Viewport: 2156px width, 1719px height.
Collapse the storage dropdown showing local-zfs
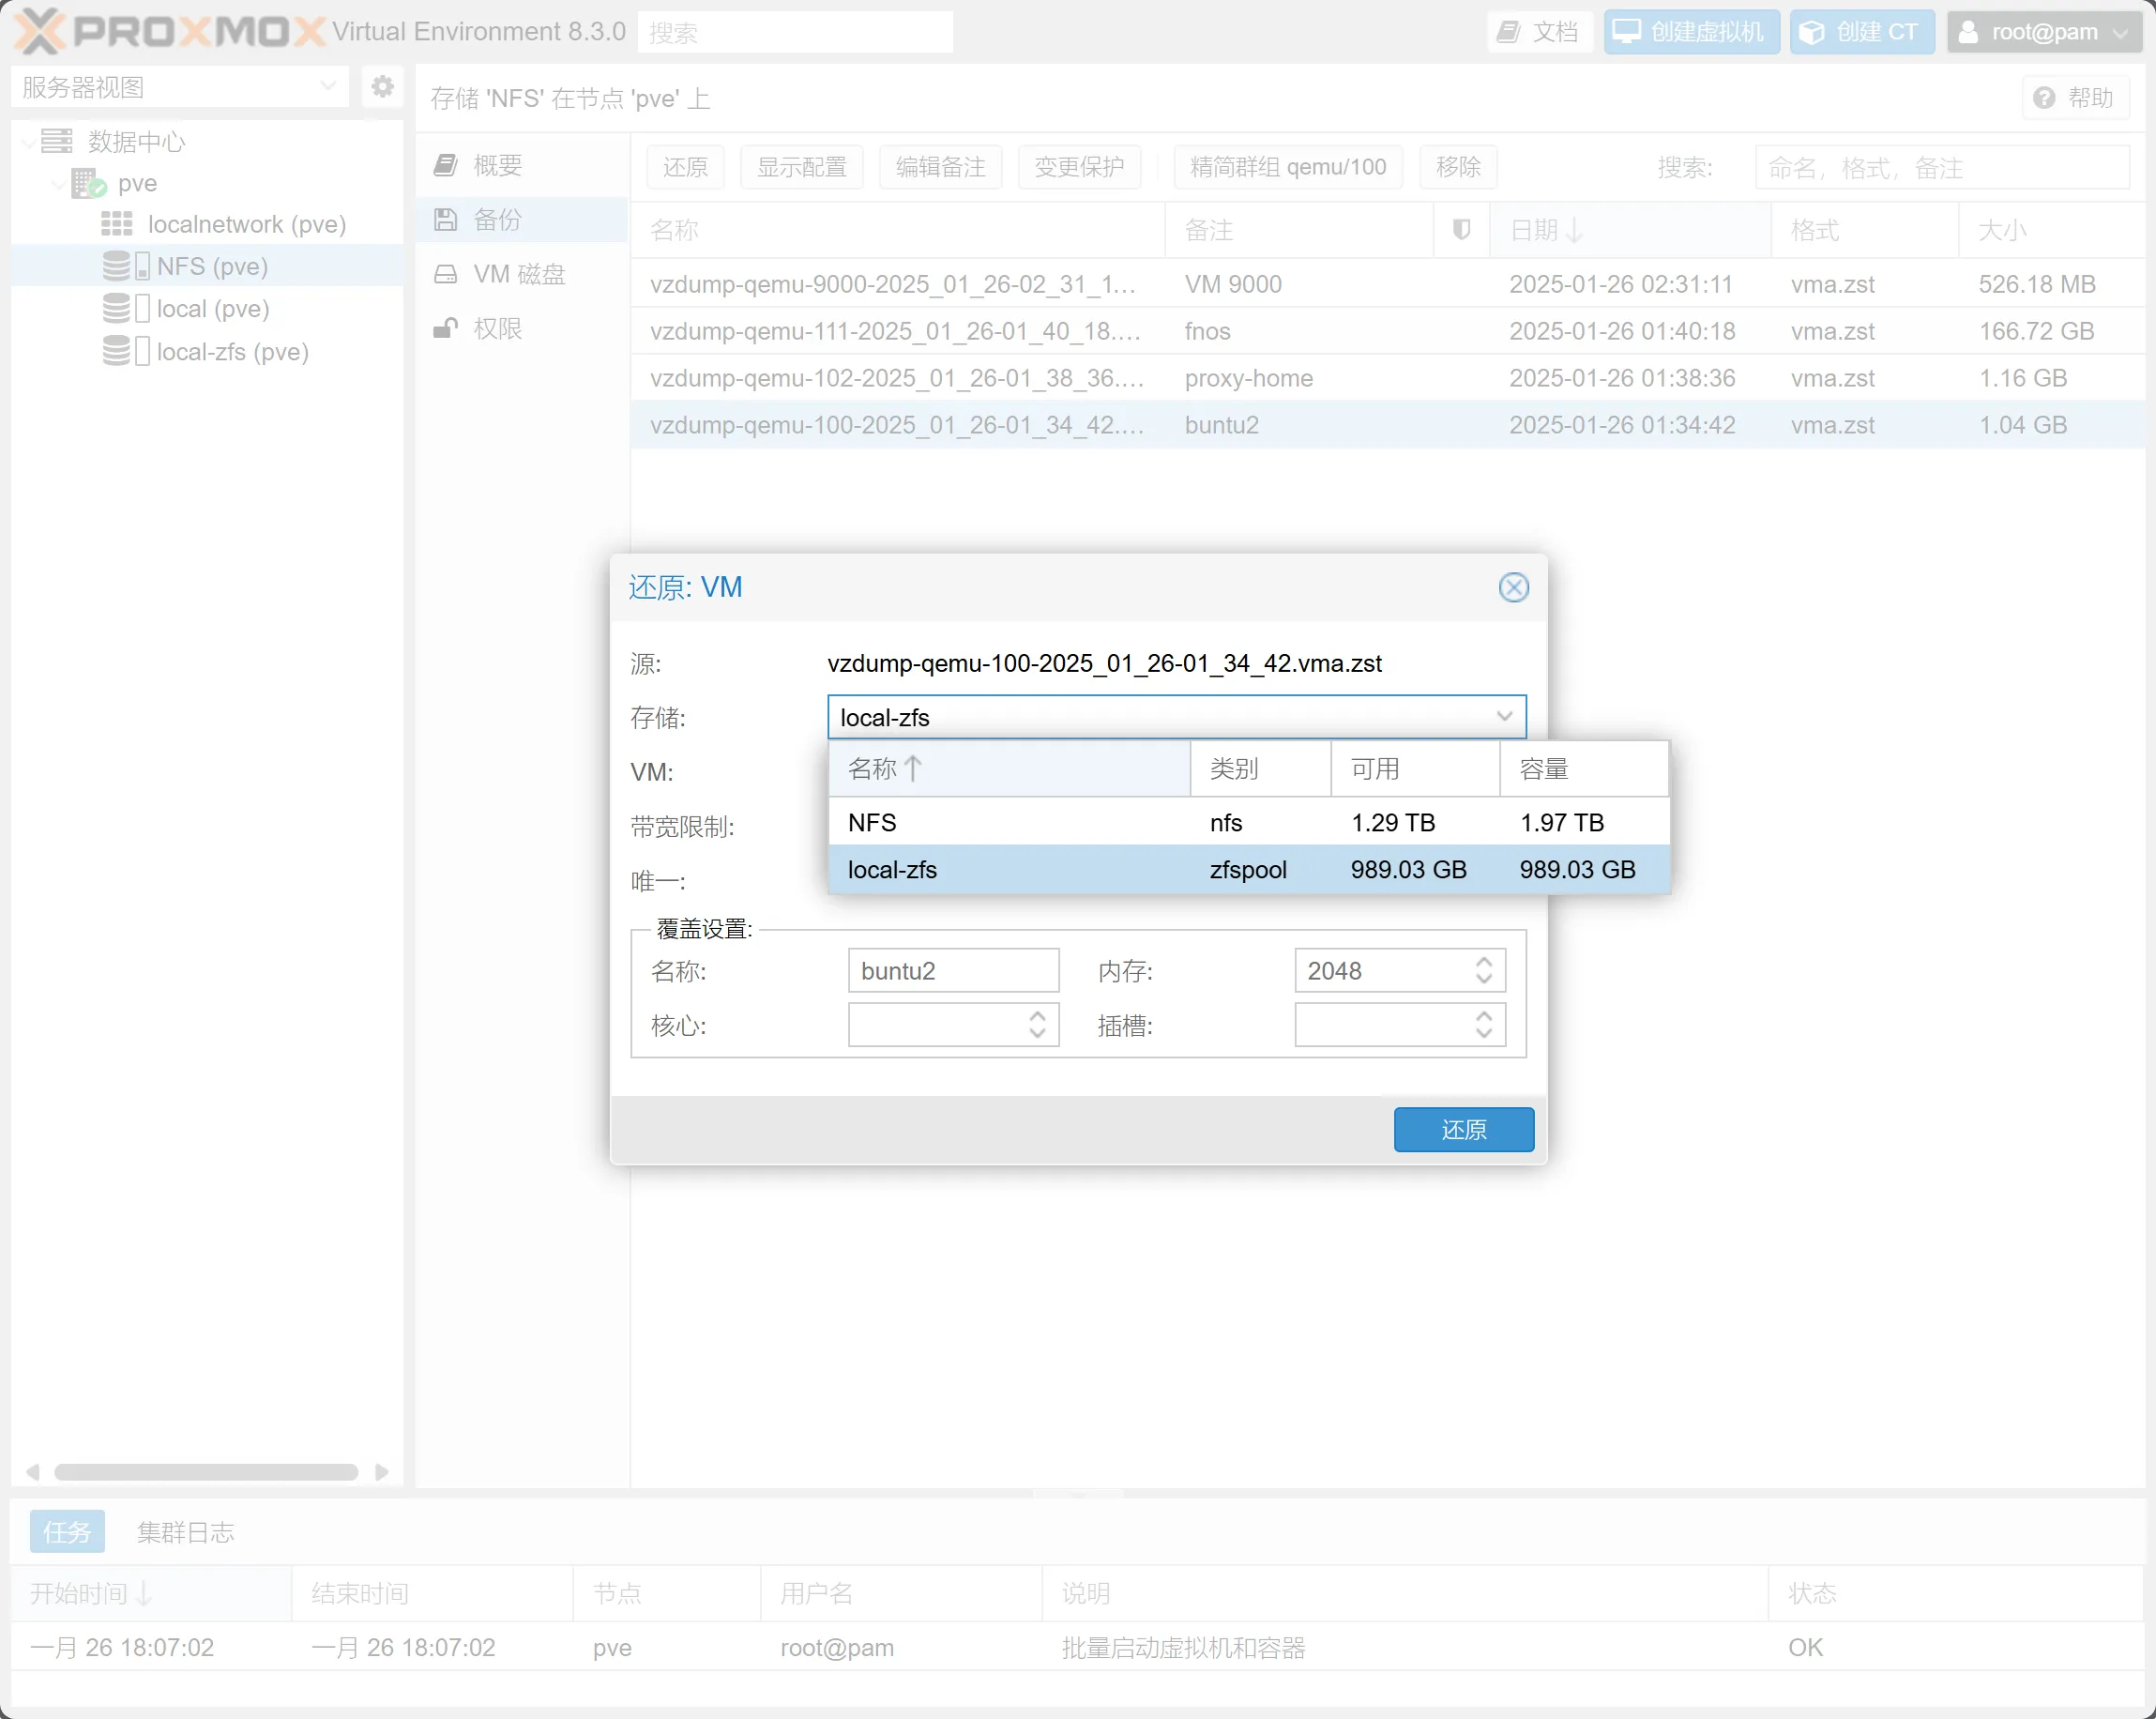click(x=1504, y=717)
